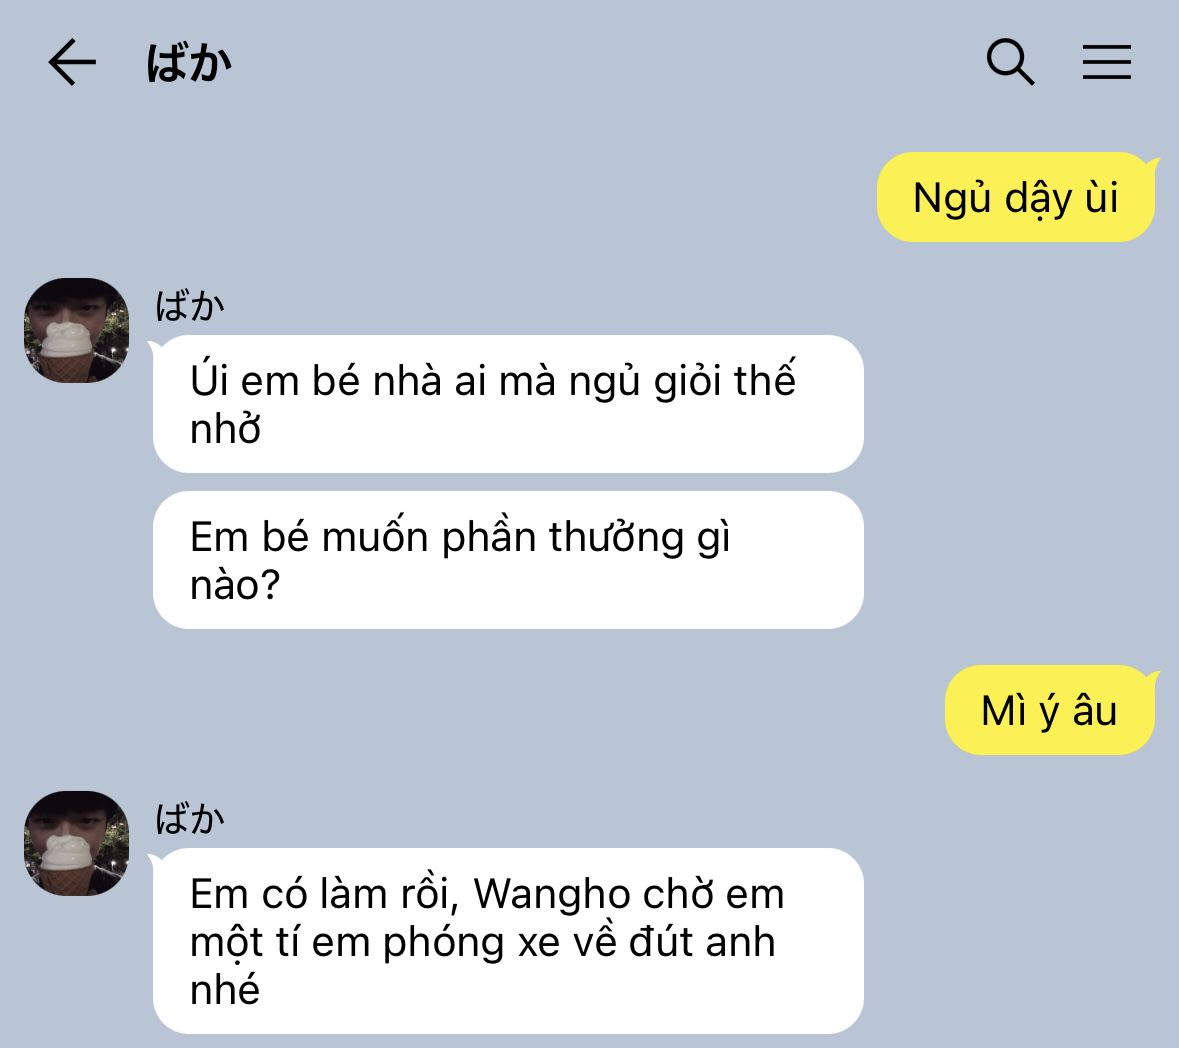Open the hamburger chat menu

pos(1107,62)
